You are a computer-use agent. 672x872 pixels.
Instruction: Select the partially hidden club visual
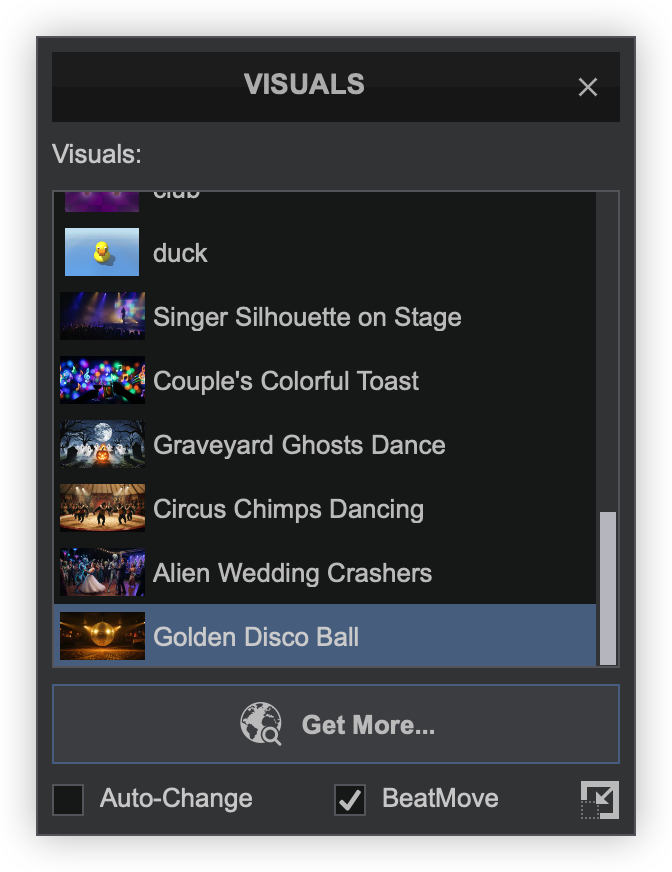tap(176, 197)
